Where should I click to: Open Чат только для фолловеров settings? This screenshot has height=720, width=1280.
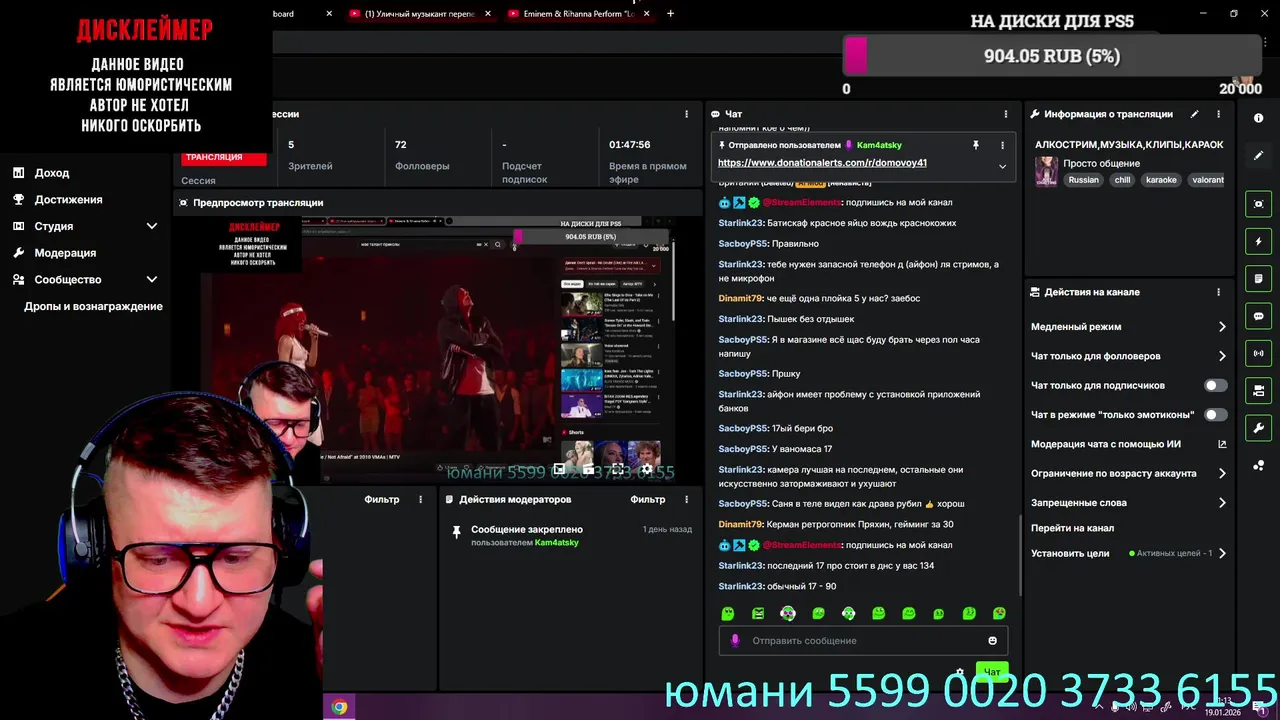(1128, 356)
